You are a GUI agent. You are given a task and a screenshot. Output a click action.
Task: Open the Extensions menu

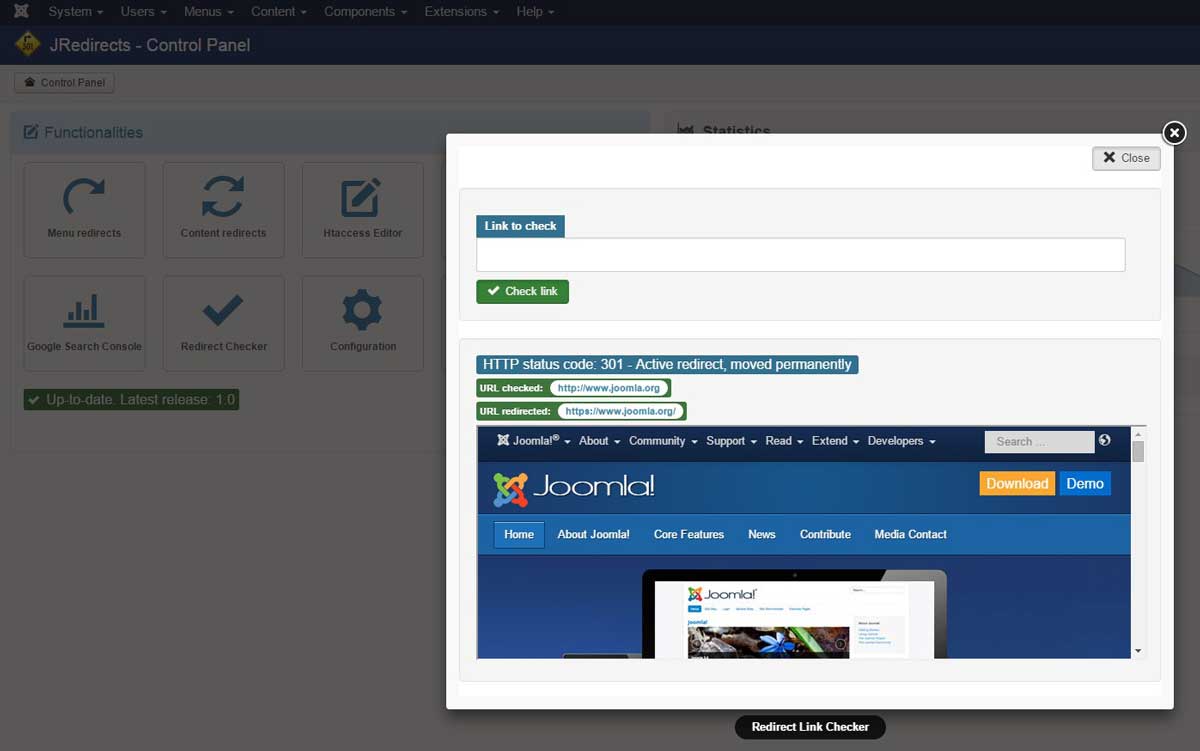click(462, 12)
